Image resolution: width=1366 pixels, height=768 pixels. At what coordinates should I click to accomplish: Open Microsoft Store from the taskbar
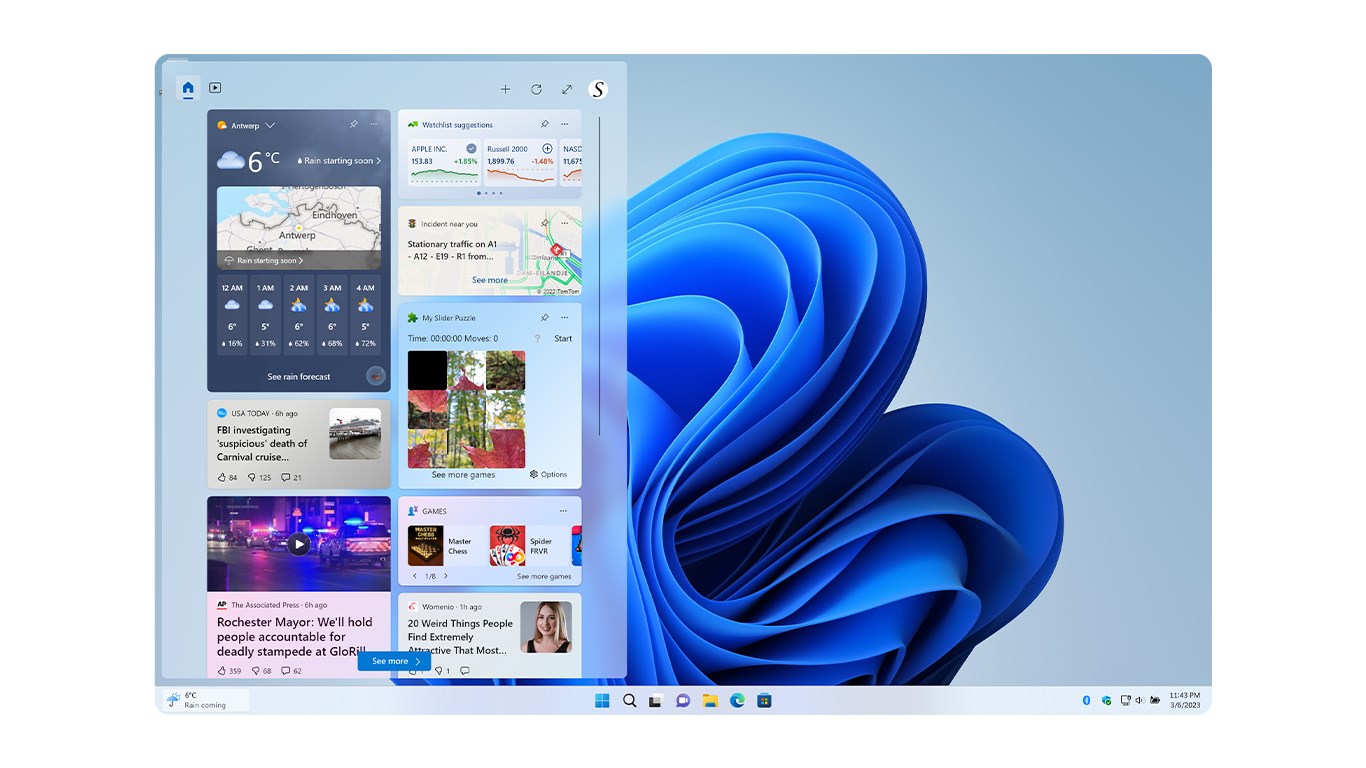click(764, 701)
